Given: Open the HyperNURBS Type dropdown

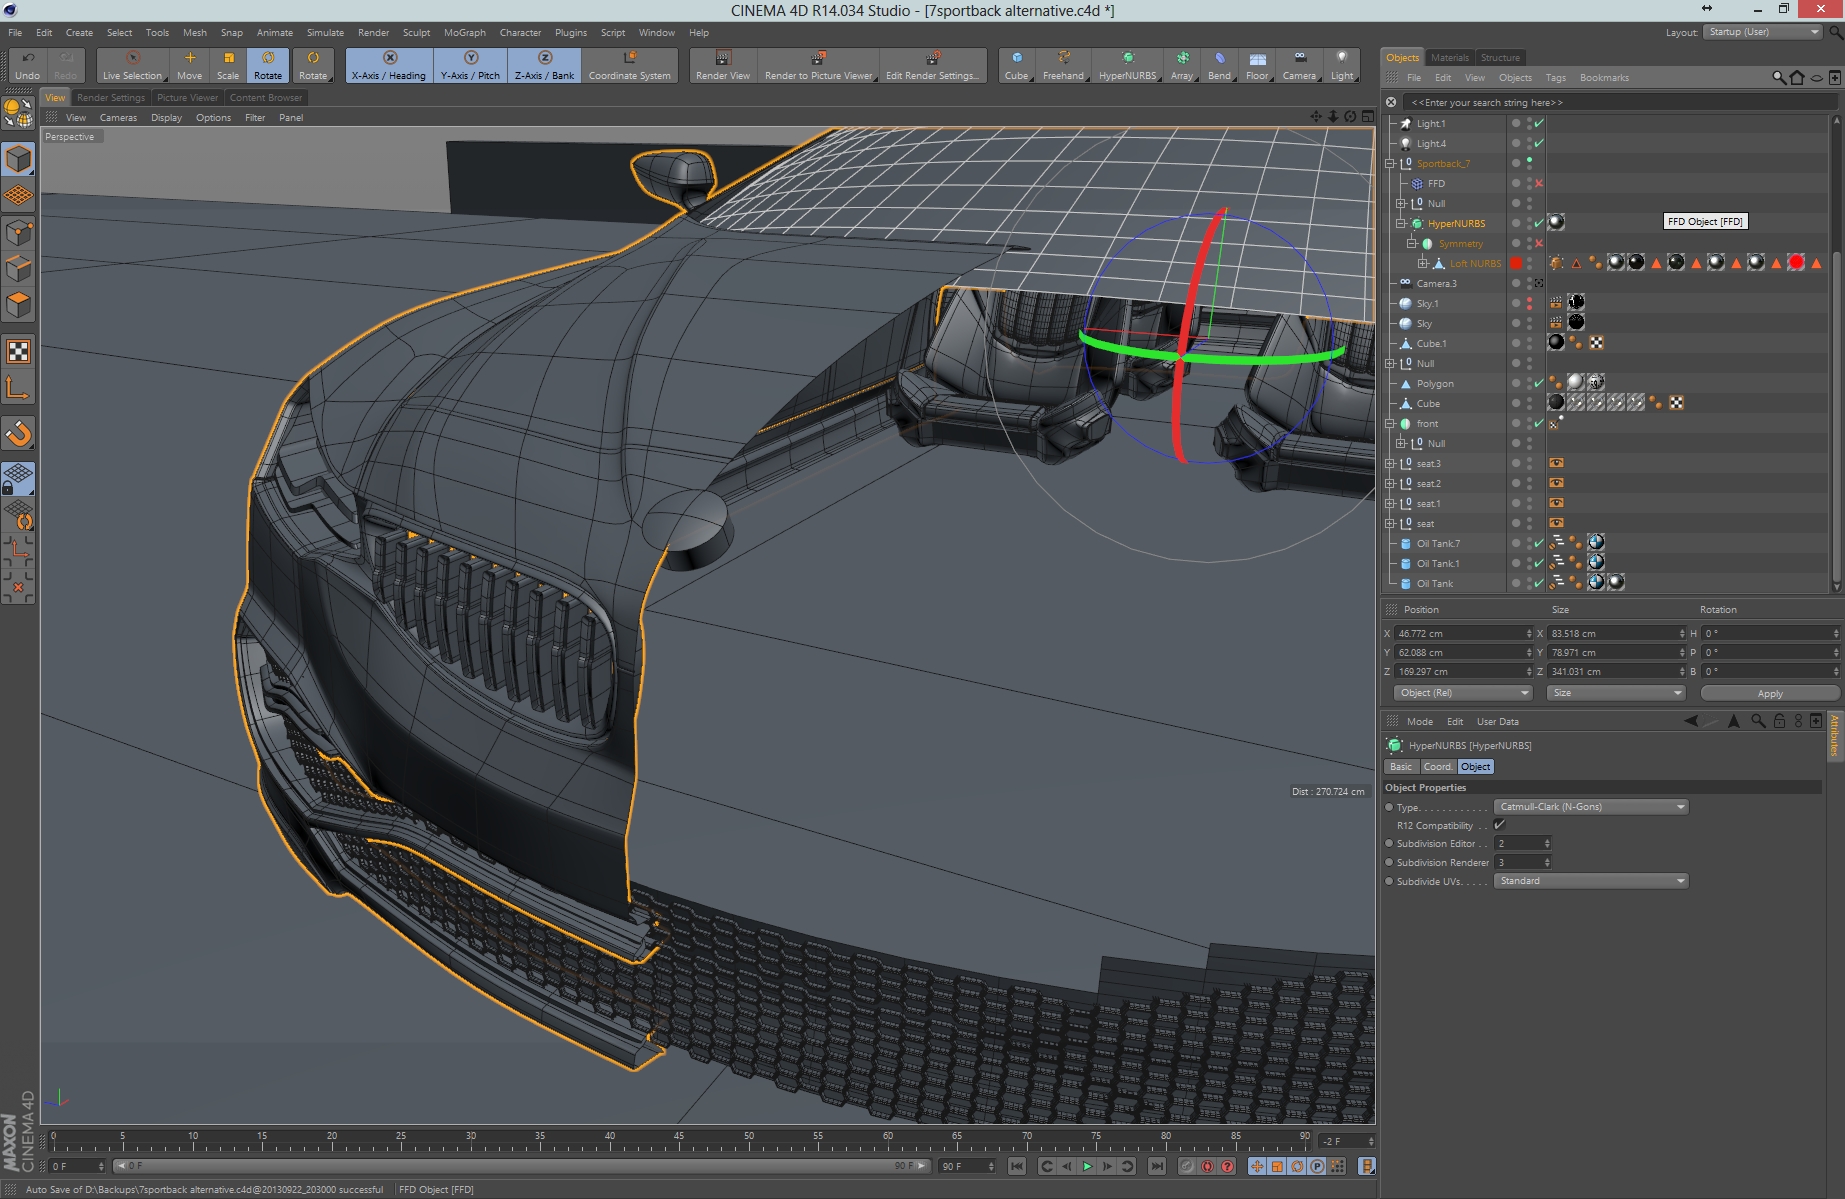Looking at the screenshot, I should coord(1590,807).
